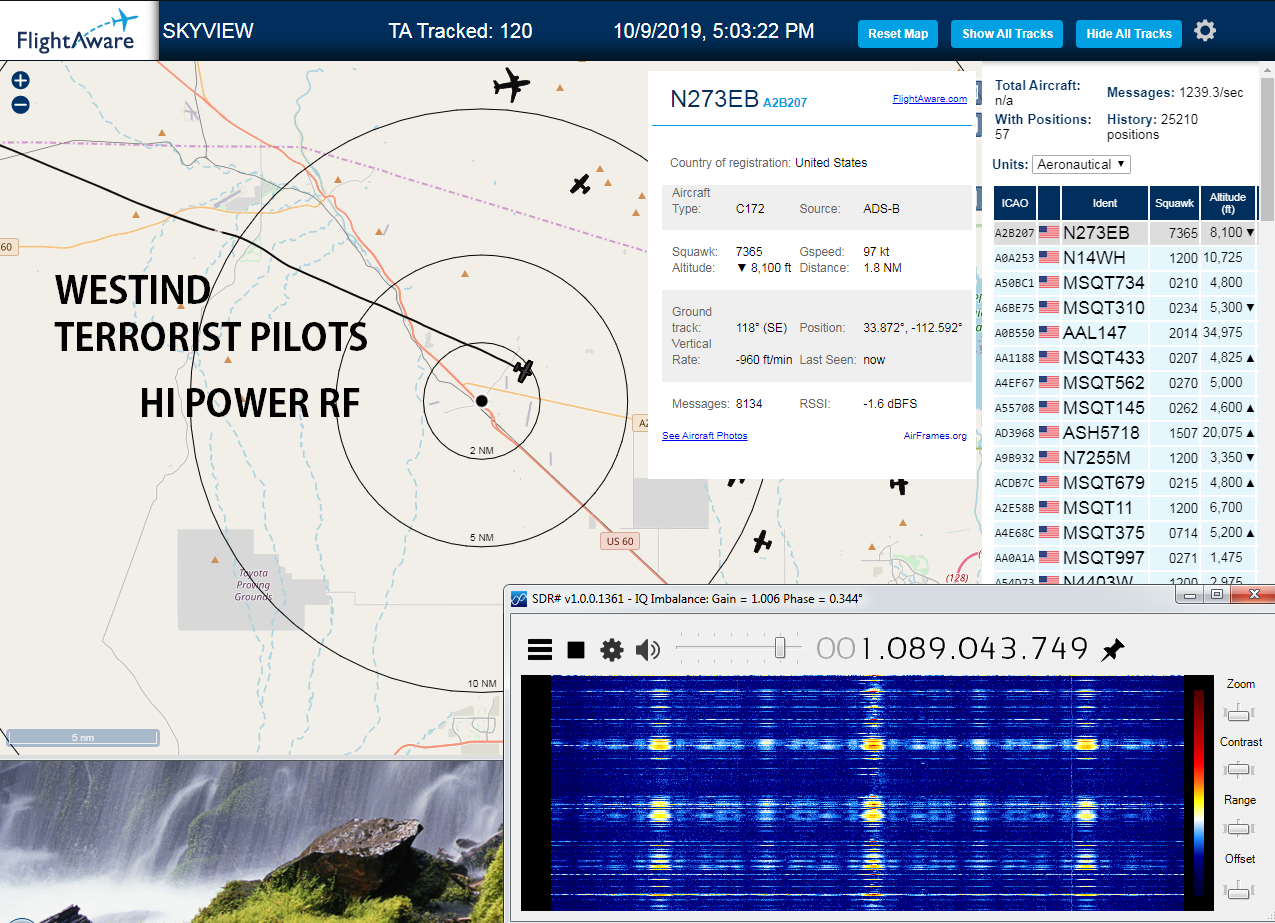
Task: Click the SDR# waterfall spectrum display
Action: pyautogui.click(x=867, y=792)
